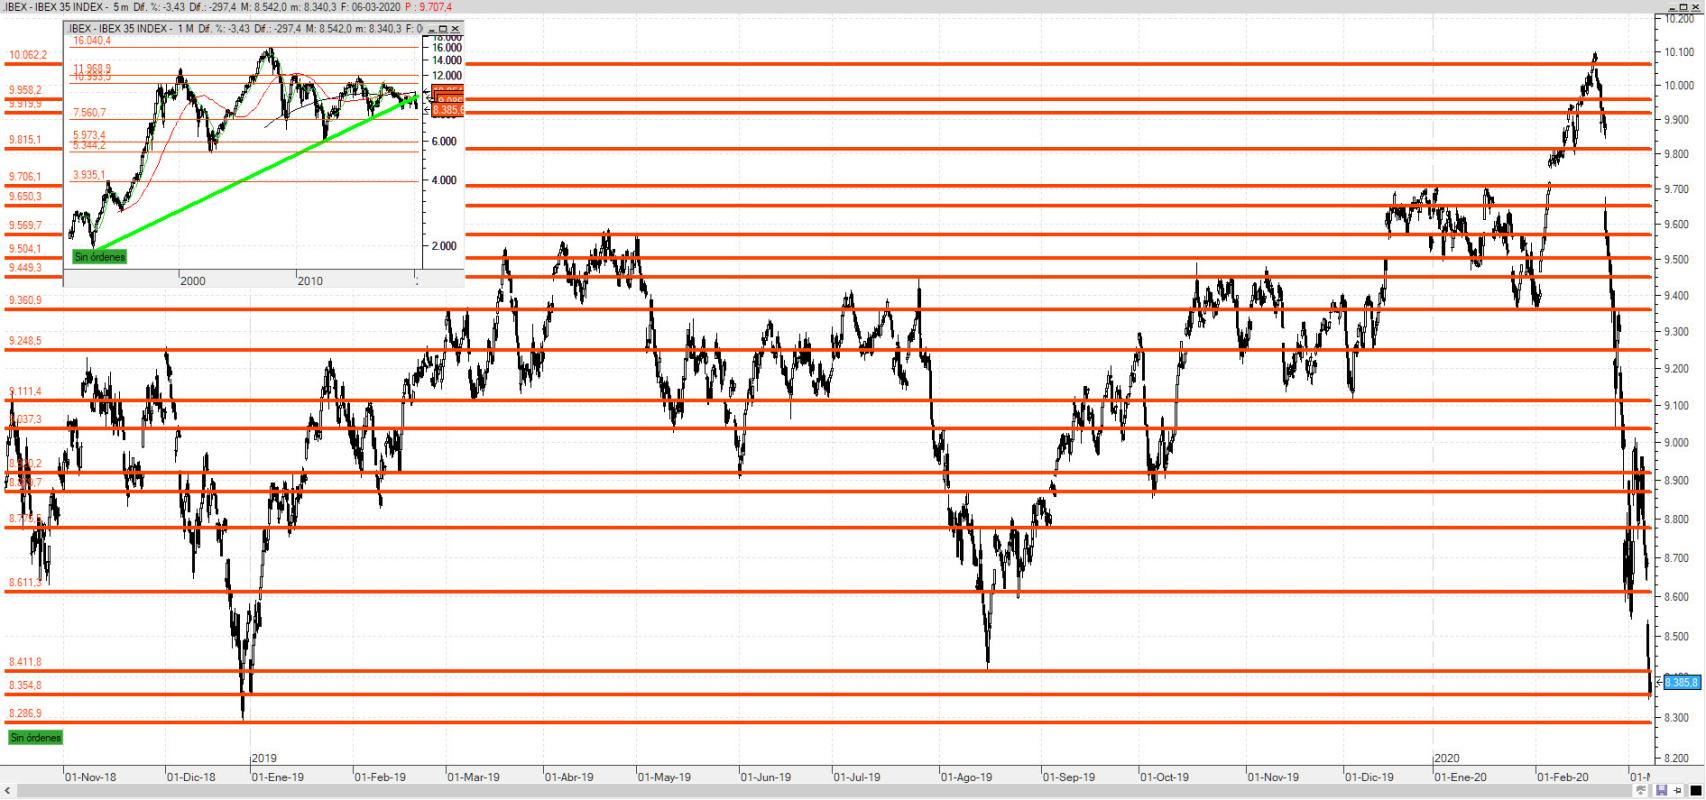Click the 01-Mar-19 date on time axis
Screen dimensions: 1706x800
click(473, 776)
